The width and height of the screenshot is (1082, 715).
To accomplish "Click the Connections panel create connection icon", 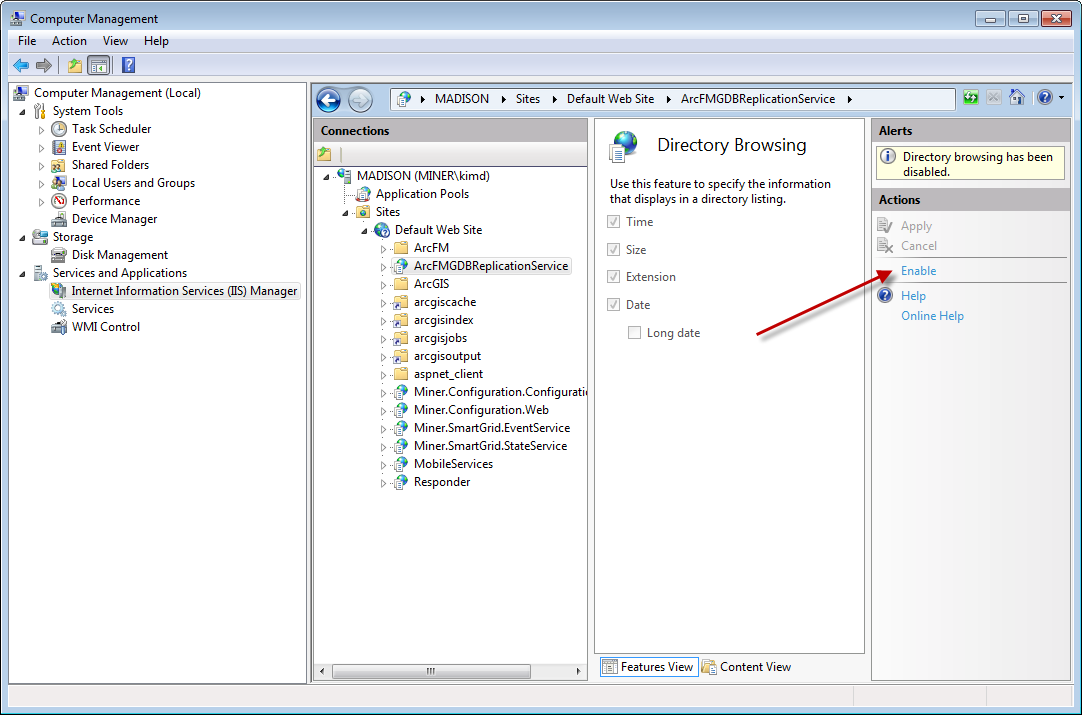I will [324, 154].
